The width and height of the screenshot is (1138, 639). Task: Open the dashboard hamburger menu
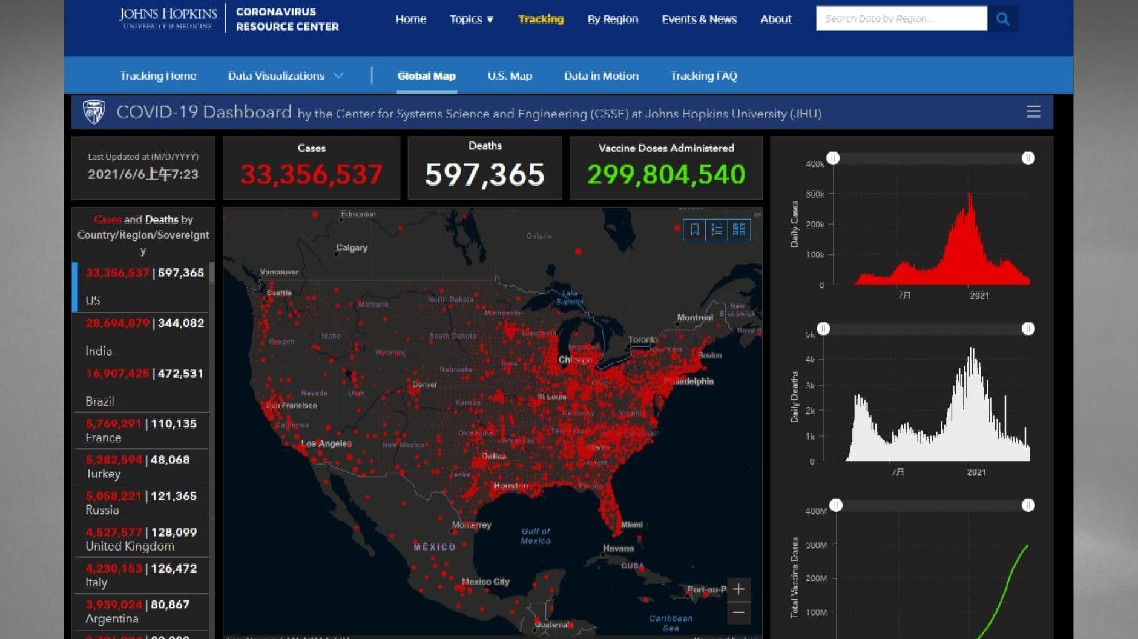pos(1033,112)
